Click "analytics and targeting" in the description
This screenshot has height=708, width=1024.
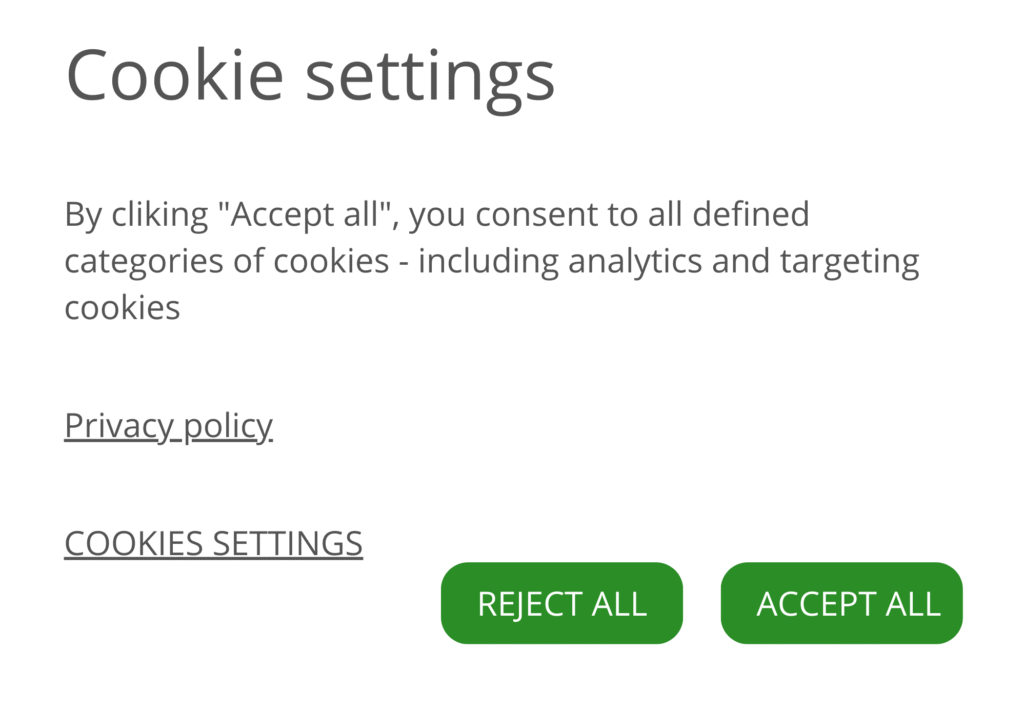pyautogui.click(x=743, y=261)
